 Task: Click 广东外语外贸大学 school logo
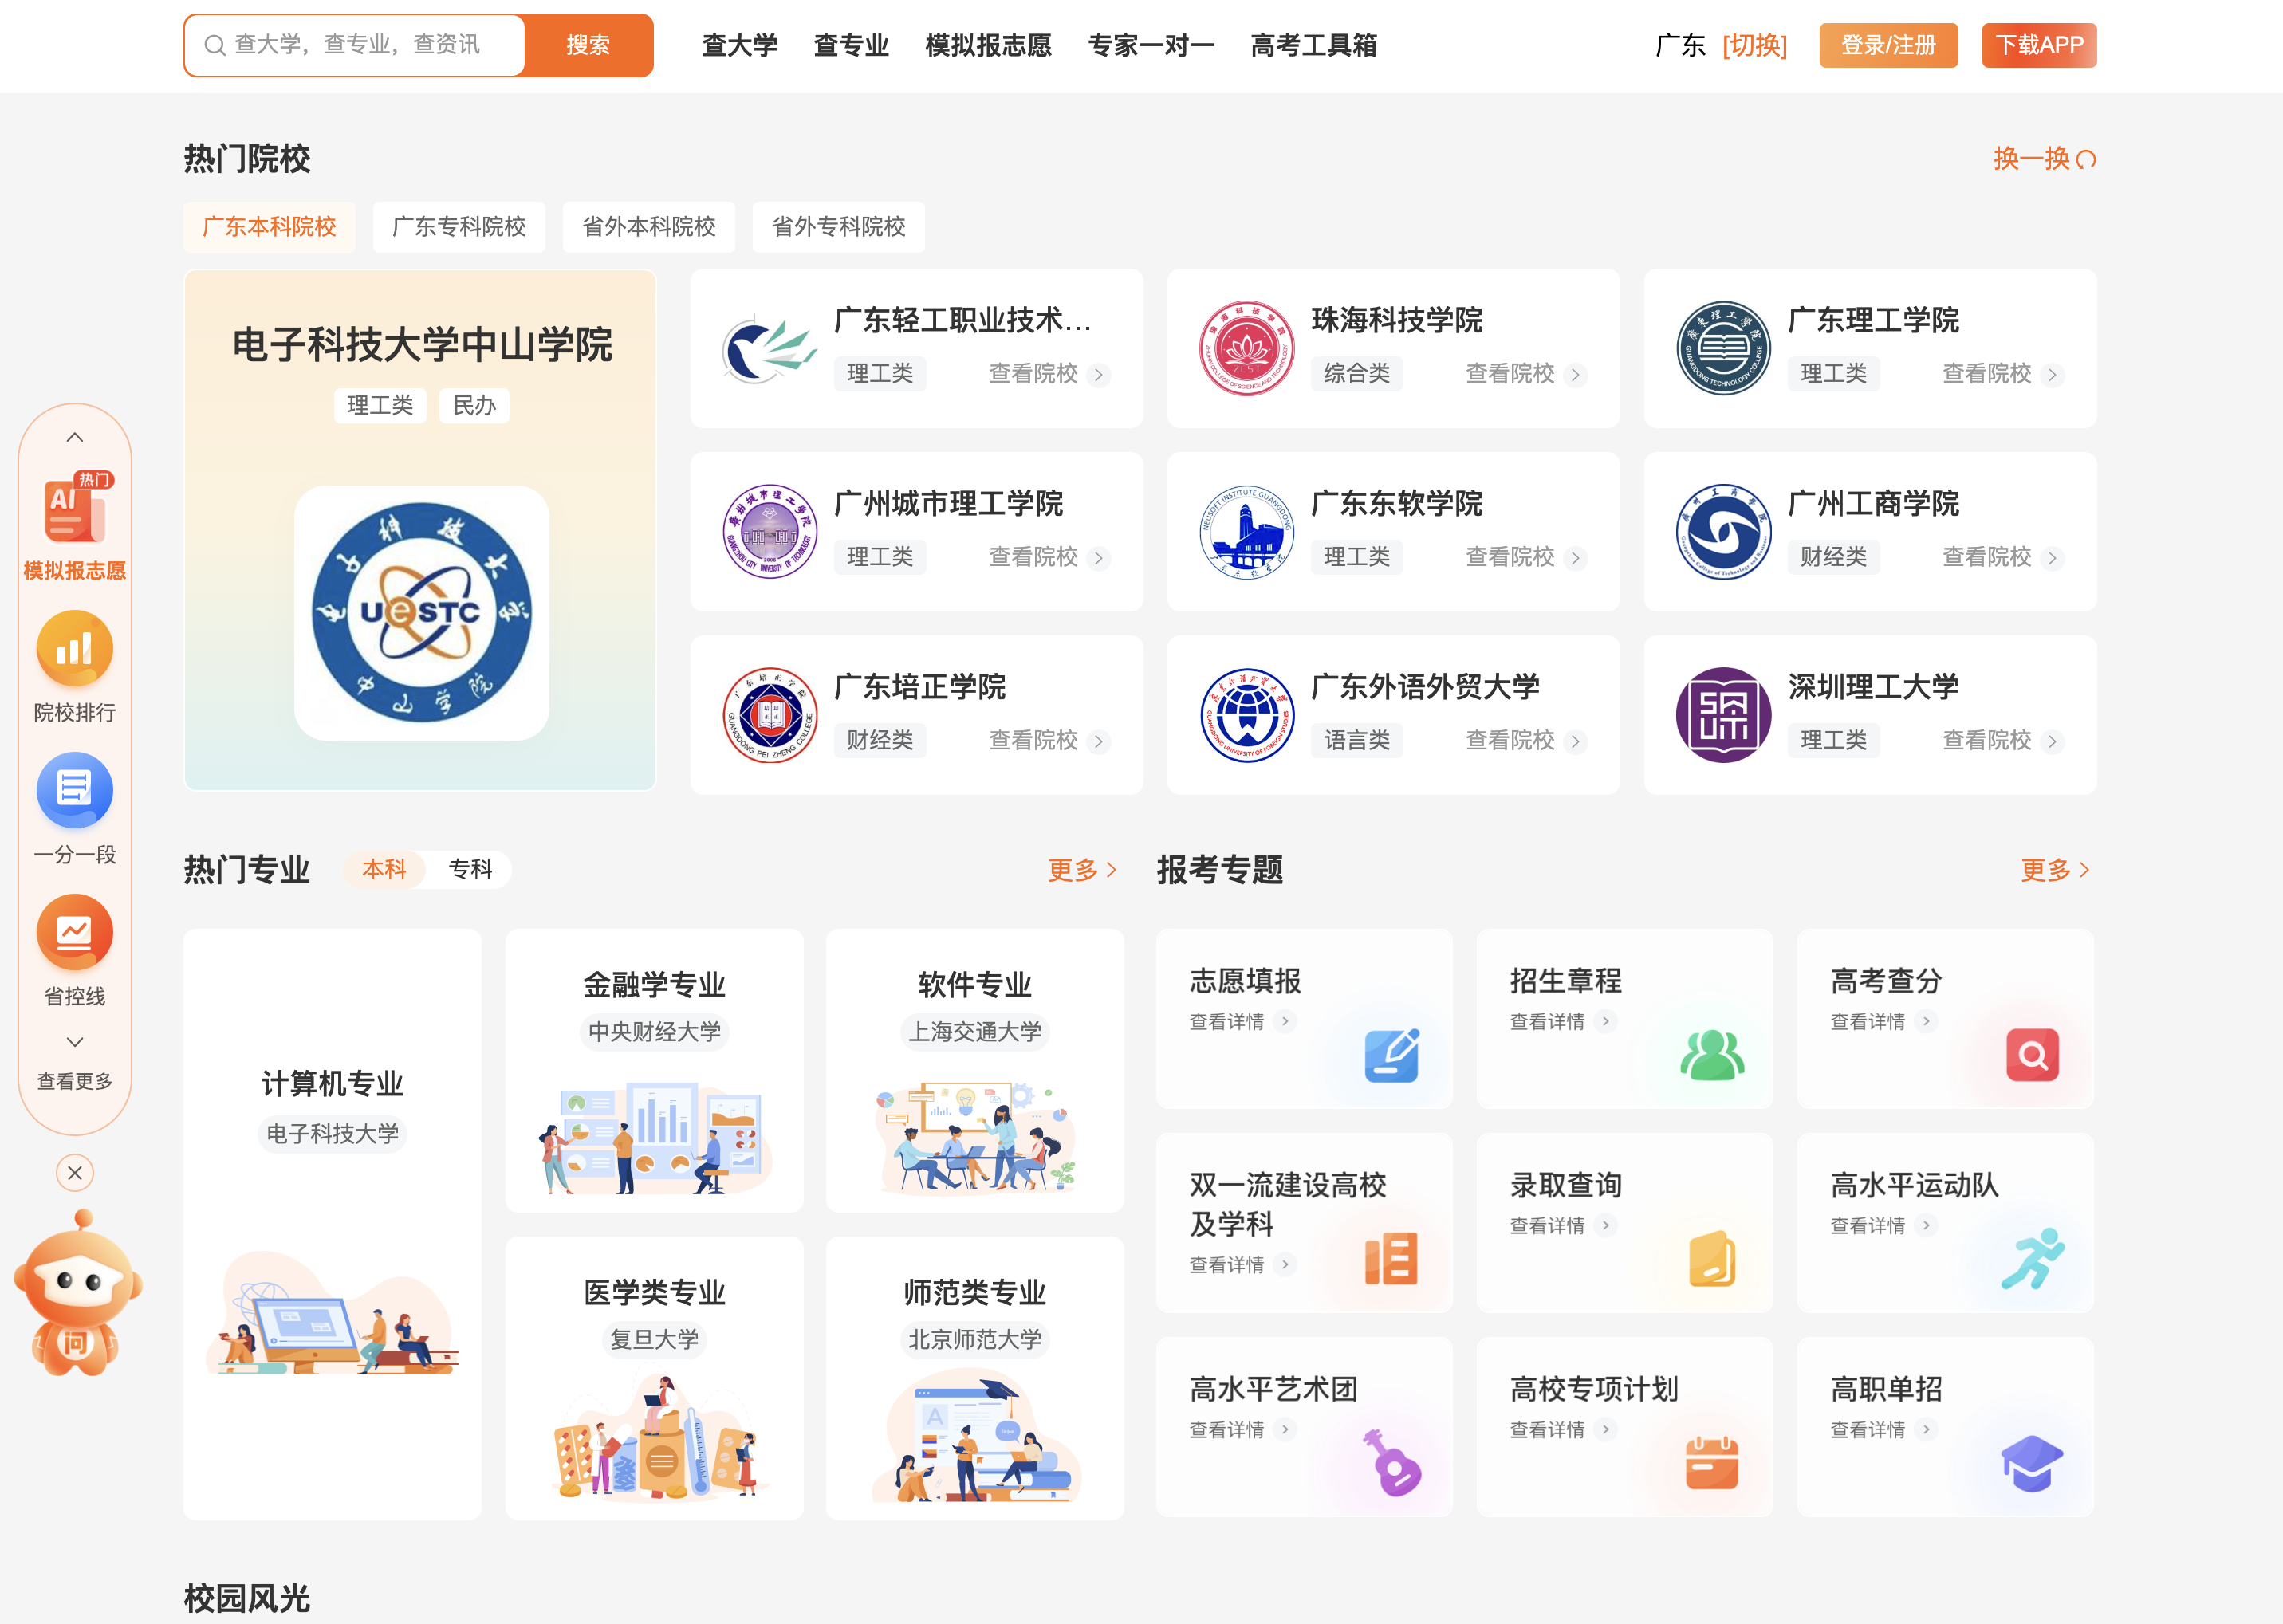click(1247, 716)
